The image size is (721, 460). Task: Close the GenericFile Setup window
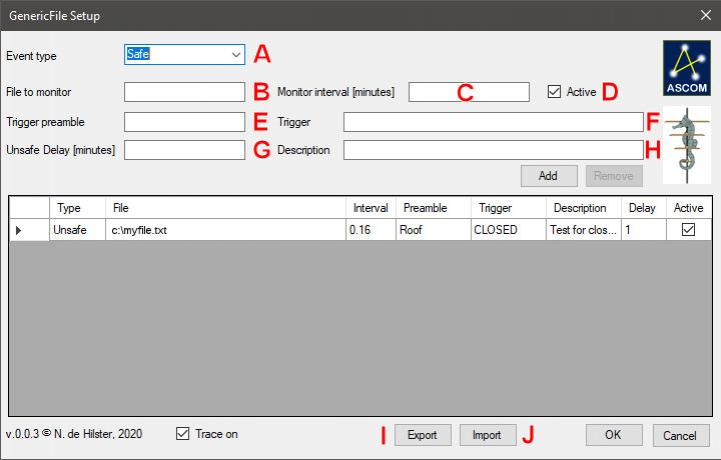coord(703,15)
